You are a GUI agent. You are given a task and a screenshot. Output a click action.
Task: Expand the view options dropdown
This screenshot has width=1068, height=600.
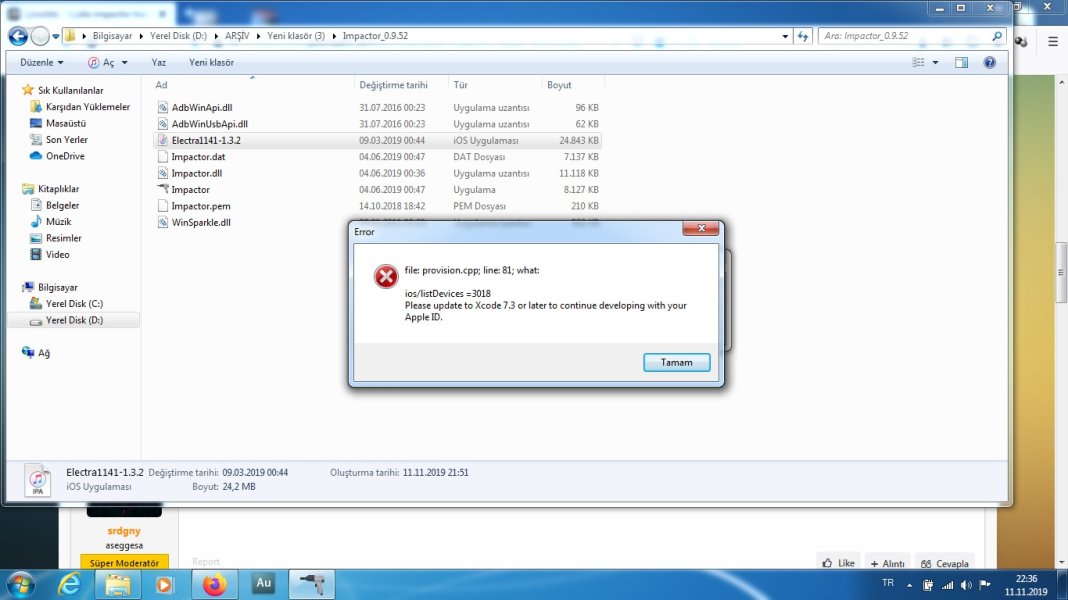click(x=936, y=62)
